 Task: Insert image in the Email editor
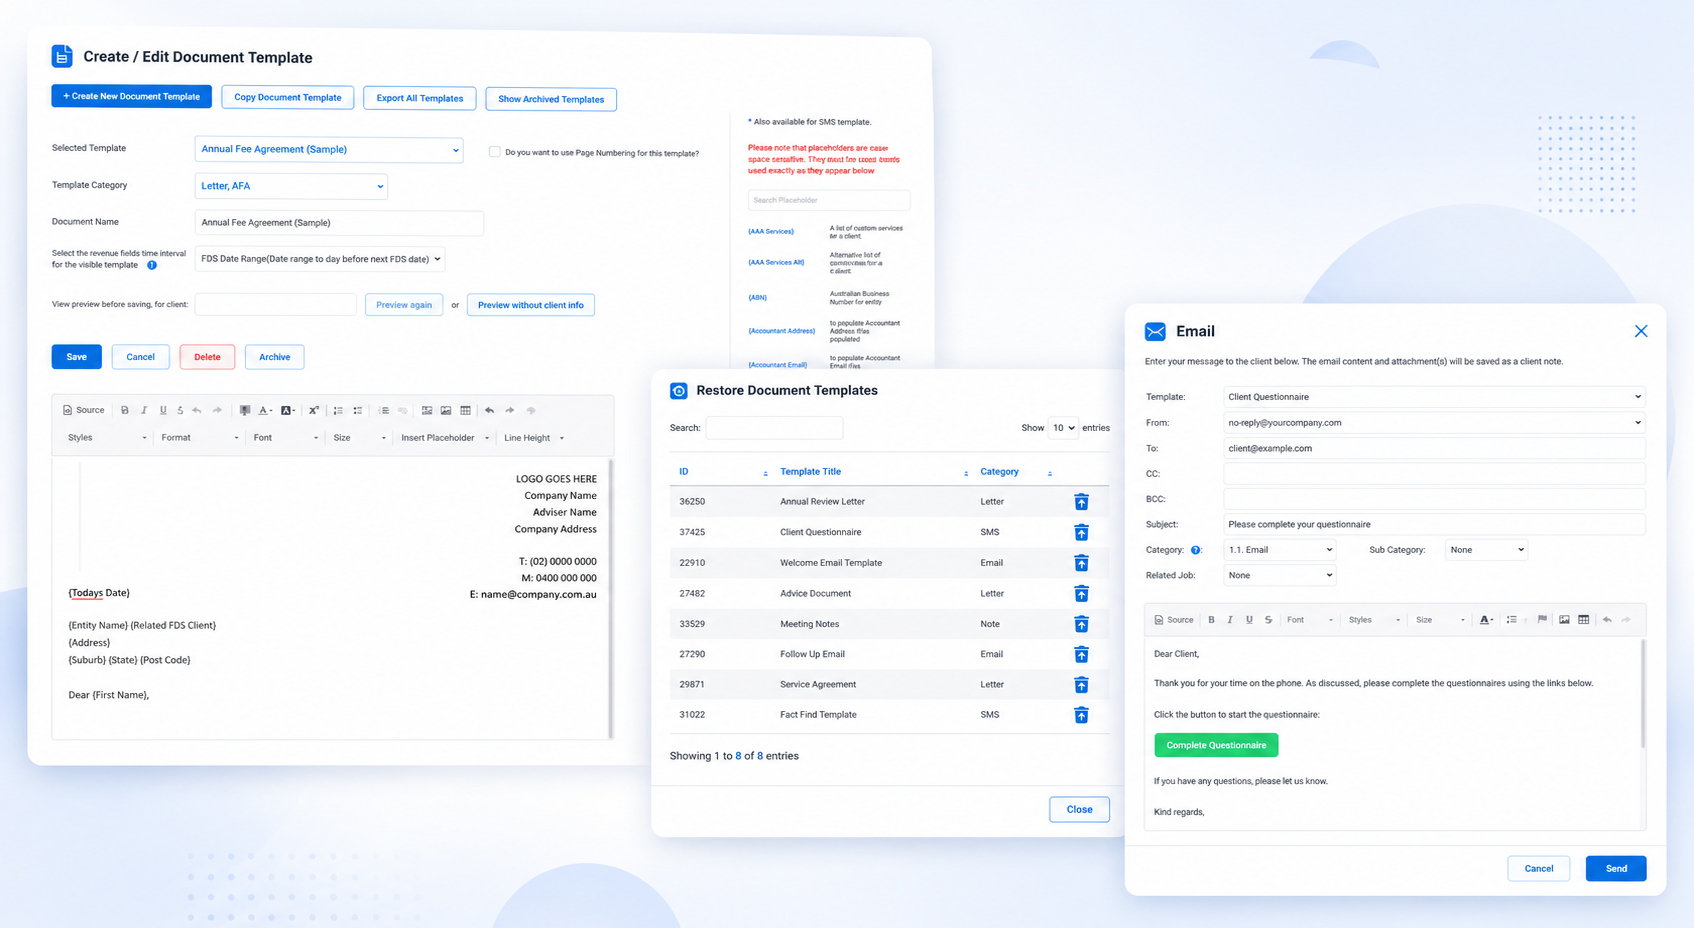tap(1564, 620)
